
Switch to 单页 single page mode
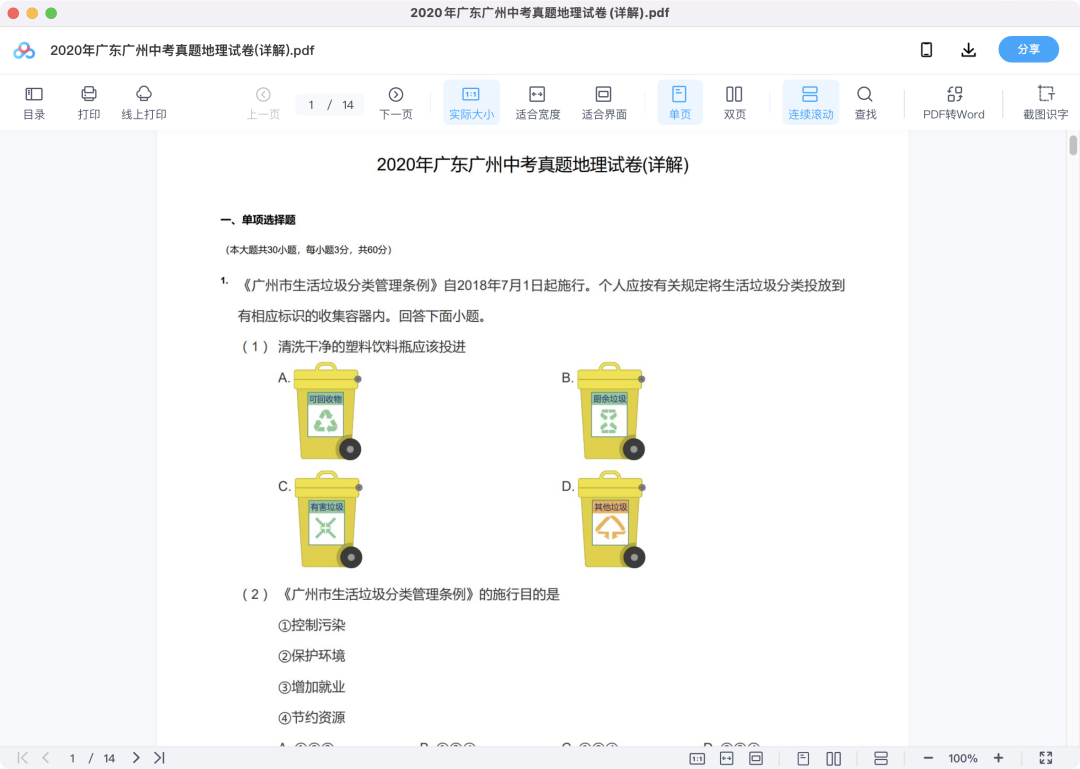(680, 103)
